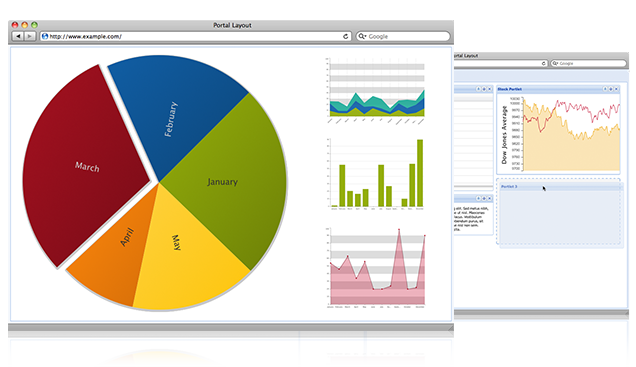Screen dimensions: 636x367
Task: Click the Portlet 3 title bar
Action: coord(560,187)
